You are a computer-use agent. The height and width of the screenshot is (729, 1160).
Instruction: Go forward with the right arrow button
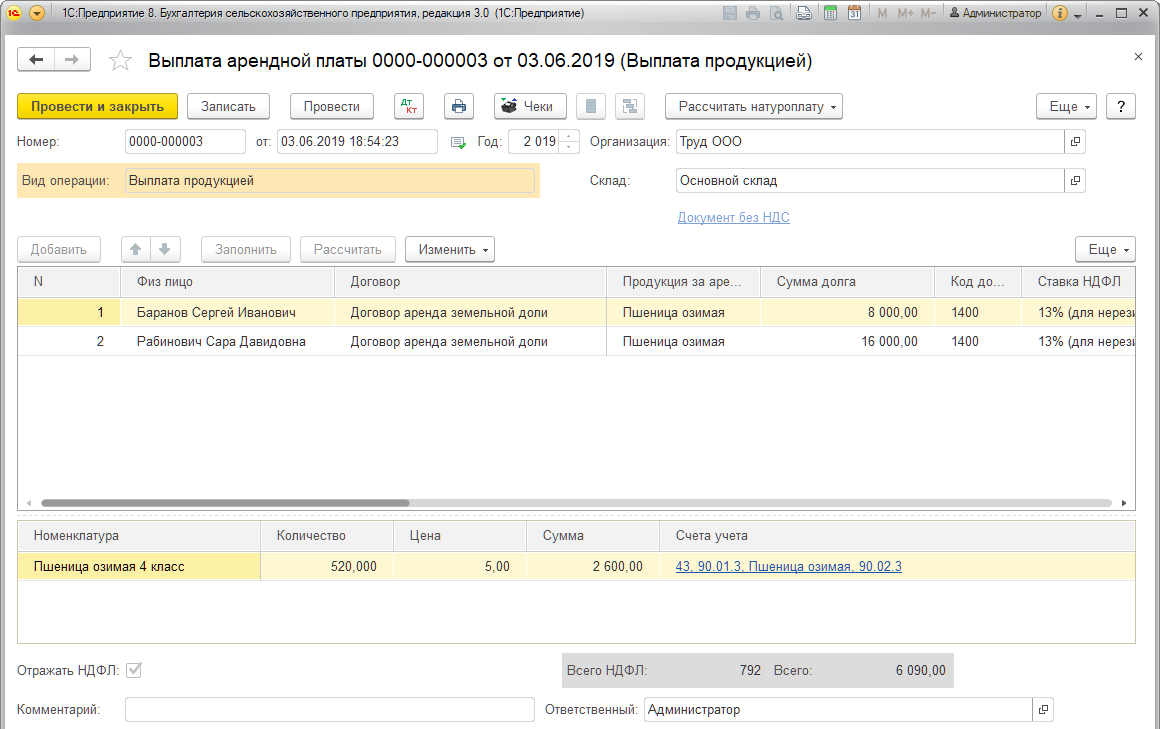[72, 60]
